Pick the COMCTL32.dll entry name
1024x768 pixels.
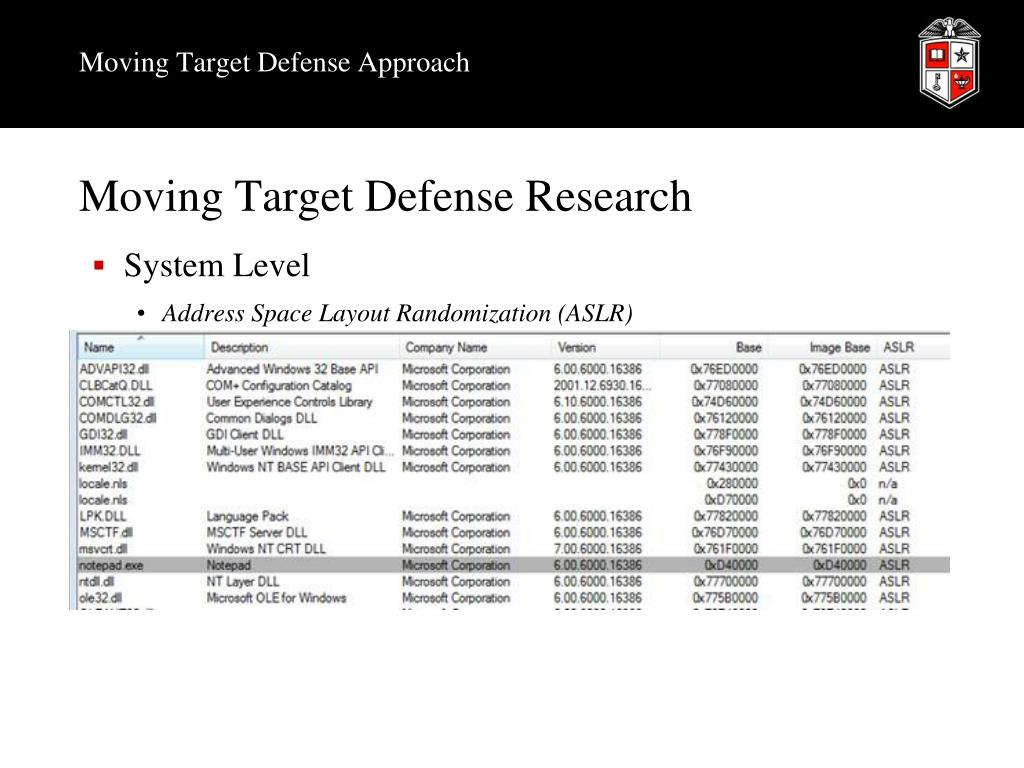click(117, 402)
